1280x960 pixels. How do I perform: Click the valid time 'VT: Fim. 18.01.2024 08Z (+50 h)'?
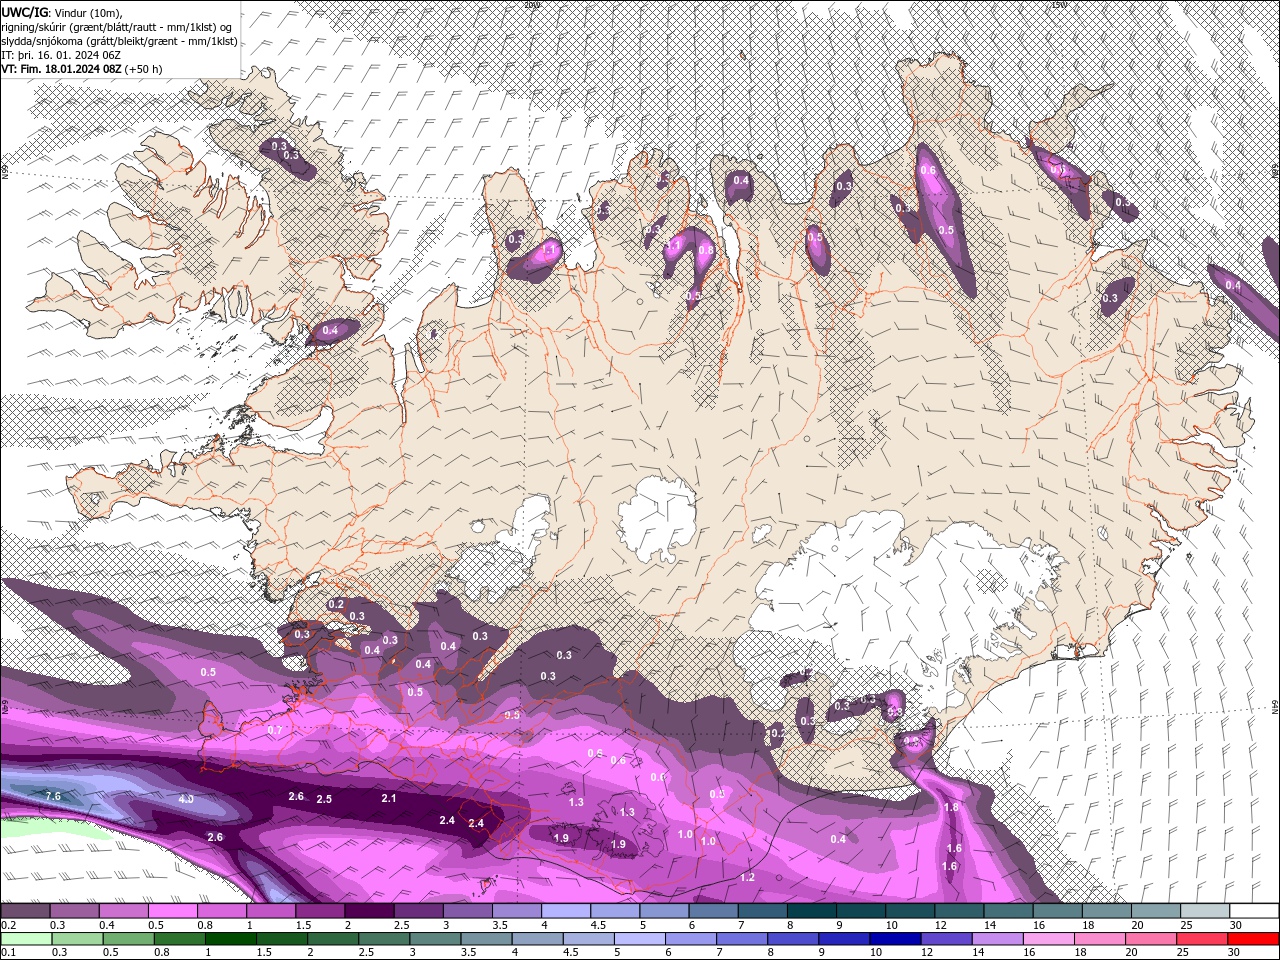(81, 69)
